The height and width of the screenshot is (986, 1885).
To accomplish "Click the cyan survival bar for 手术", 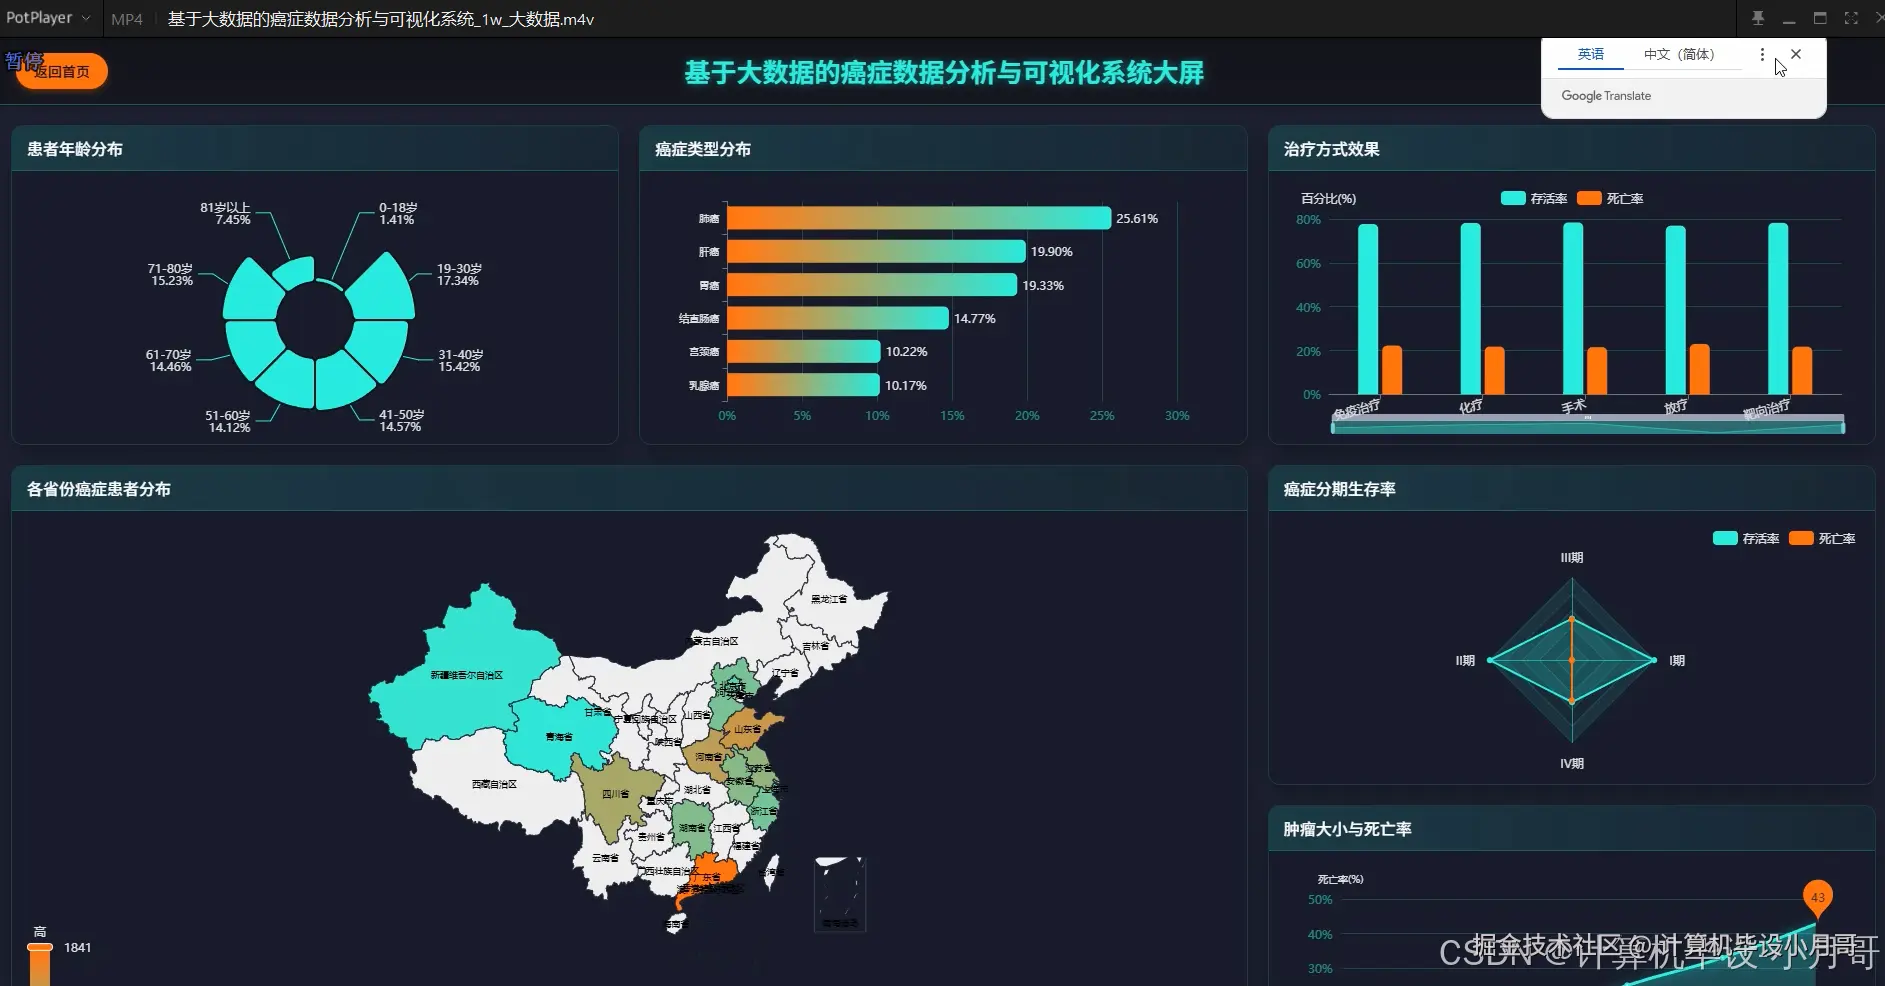I will (x=1573, y=308).
